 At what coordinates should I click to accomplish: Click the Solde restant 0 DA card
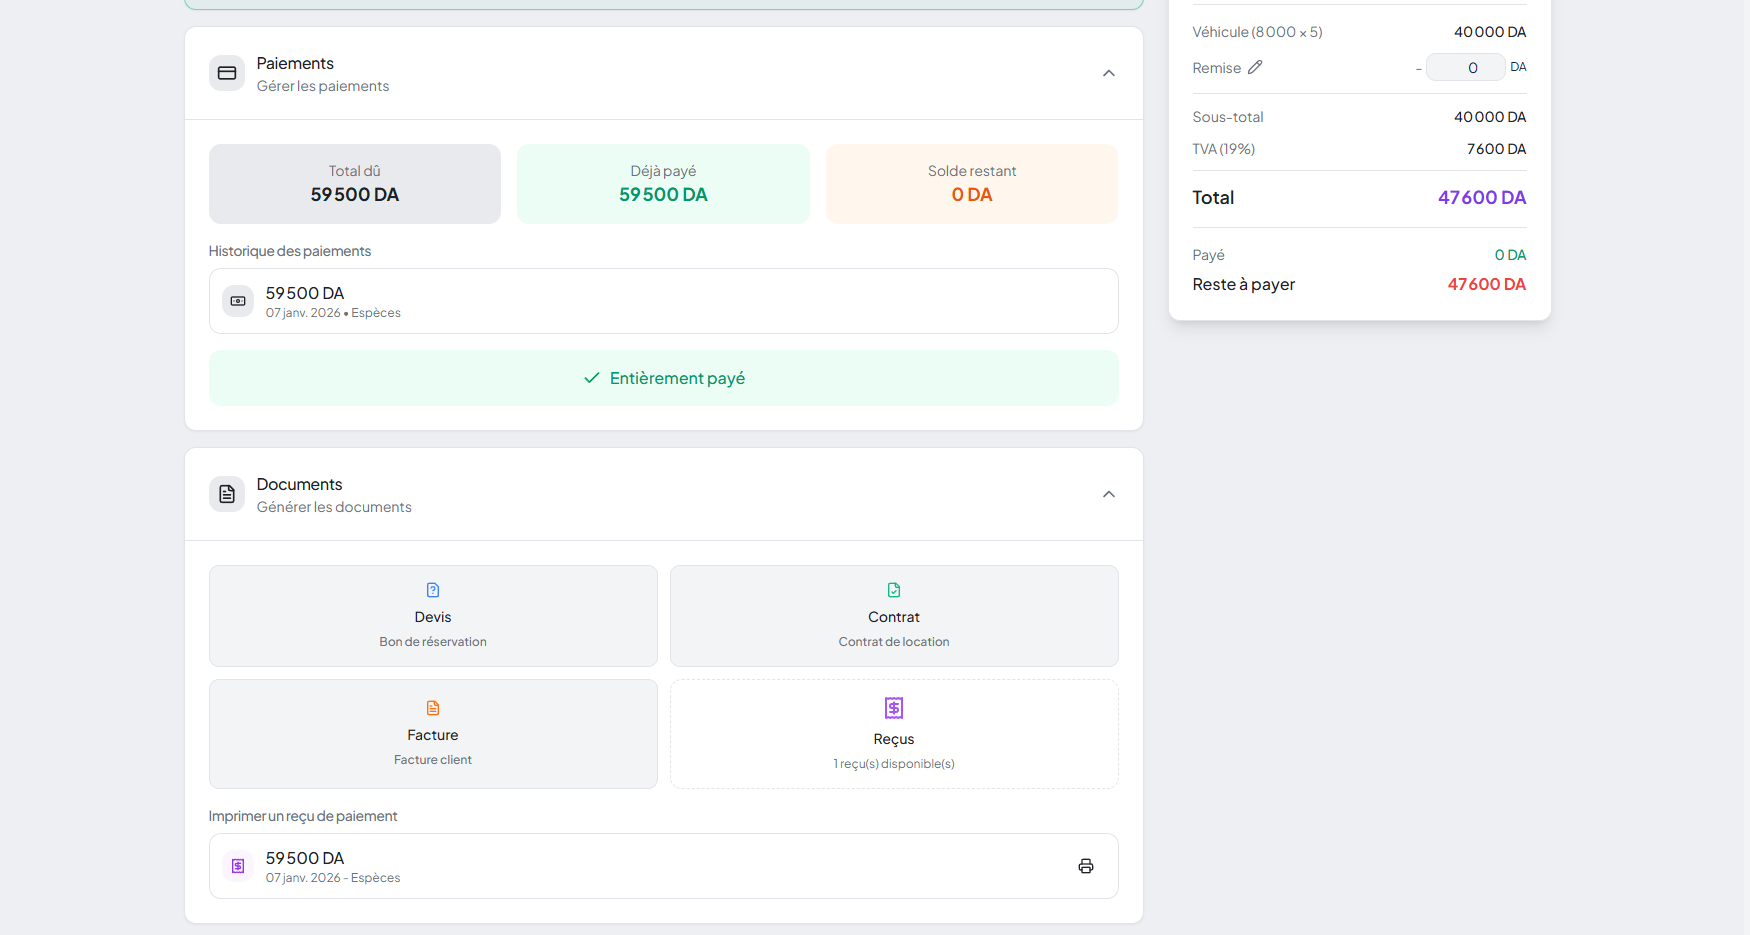point(971,184)
